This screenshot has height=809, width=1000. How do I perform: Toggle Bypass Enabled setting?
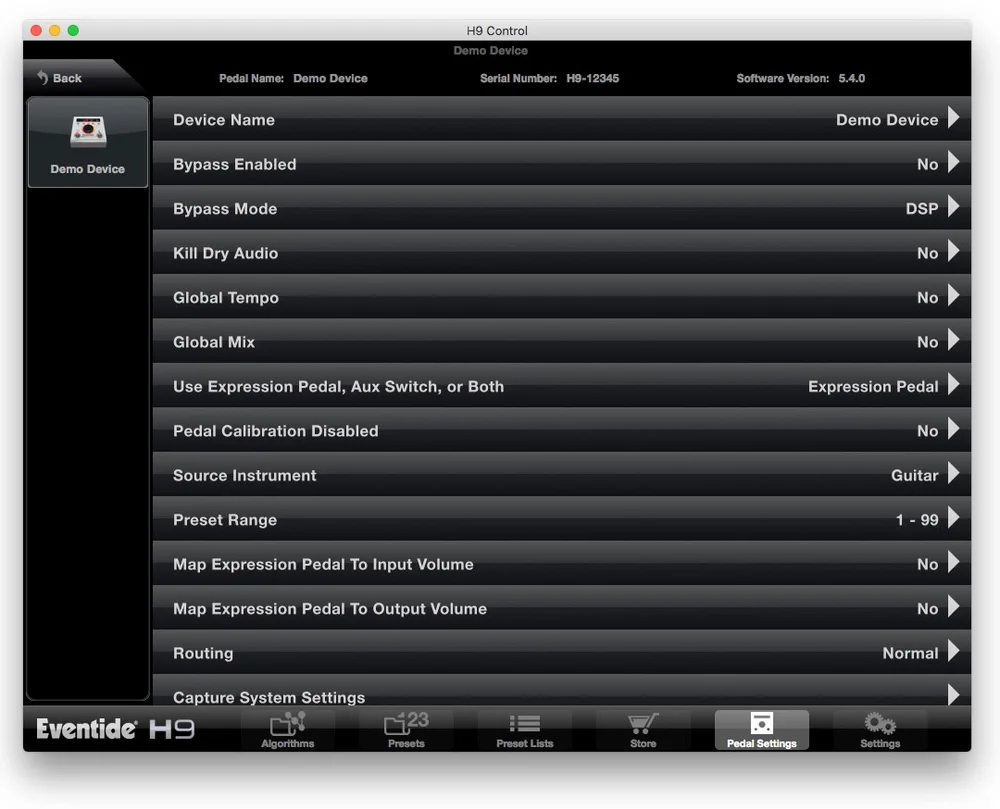[560, 164]
